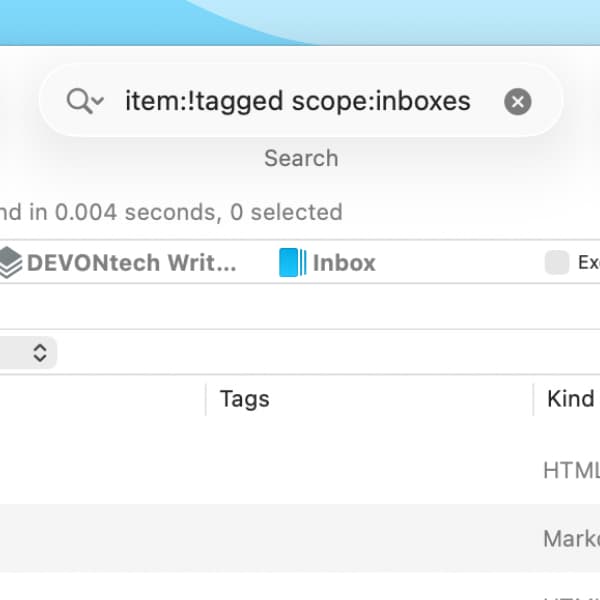Viewport: 600px width, 600px height.
Task: Click the column divider left of Tags header
Action: pyautogui.click(x=206, y=399)
